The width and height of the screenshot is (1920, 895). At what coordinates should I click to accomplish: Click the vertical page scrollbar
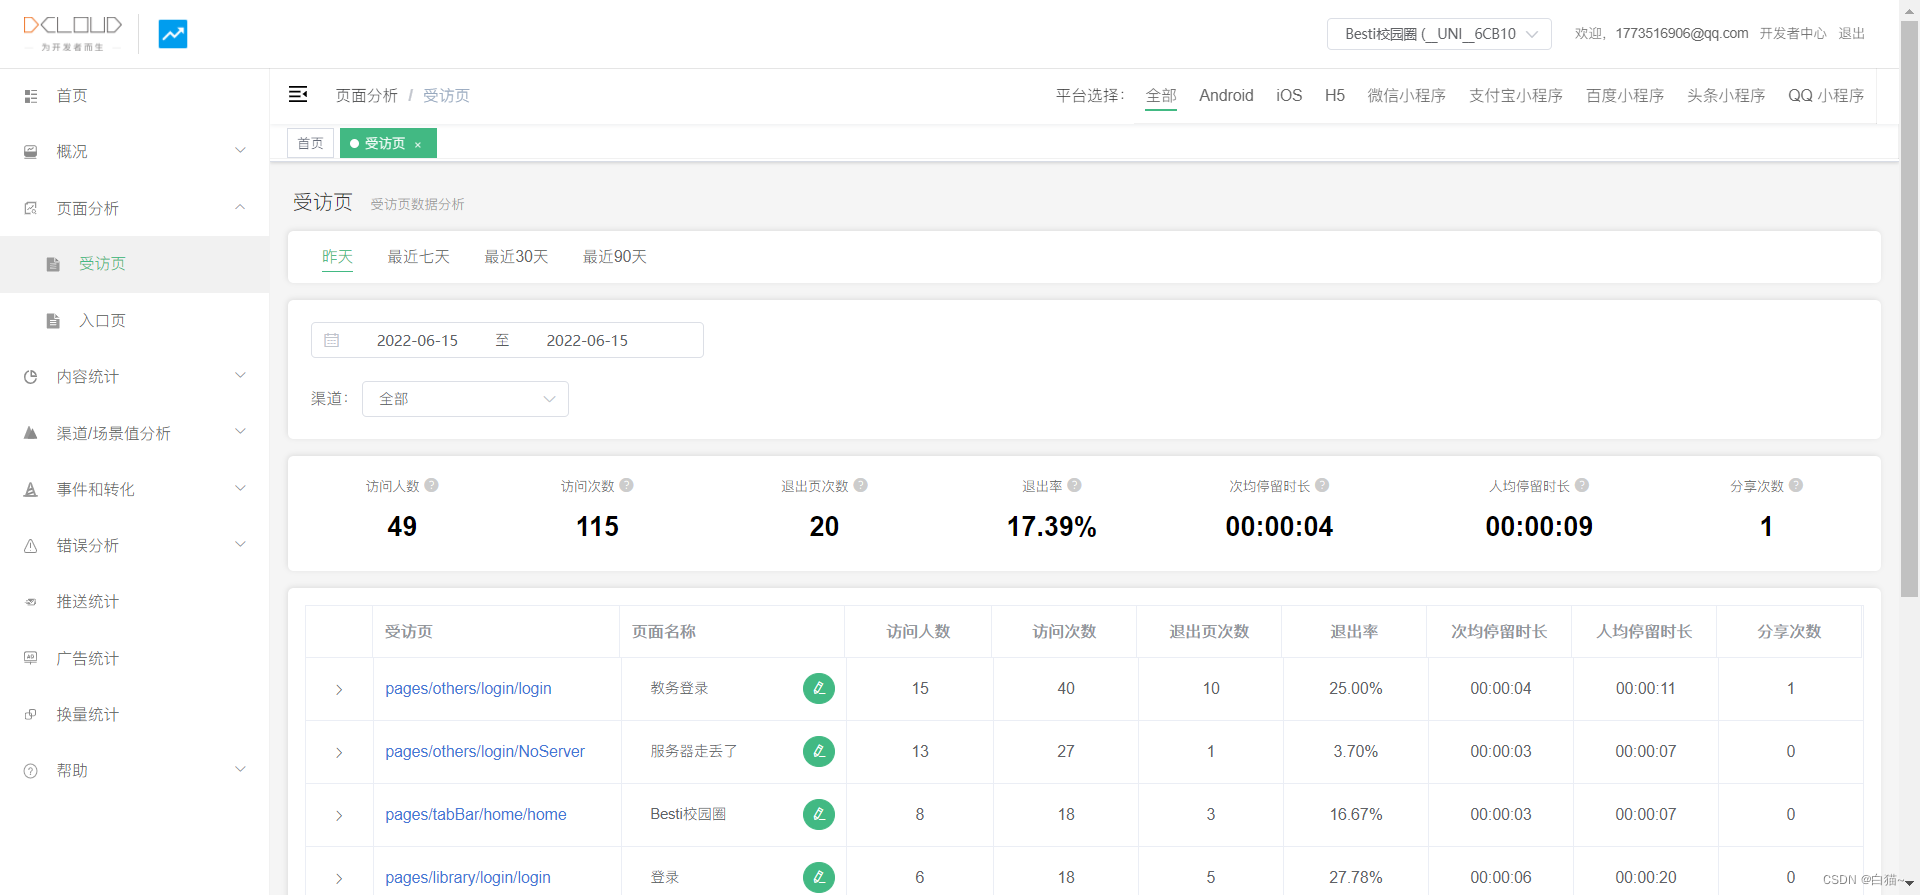1909,310
